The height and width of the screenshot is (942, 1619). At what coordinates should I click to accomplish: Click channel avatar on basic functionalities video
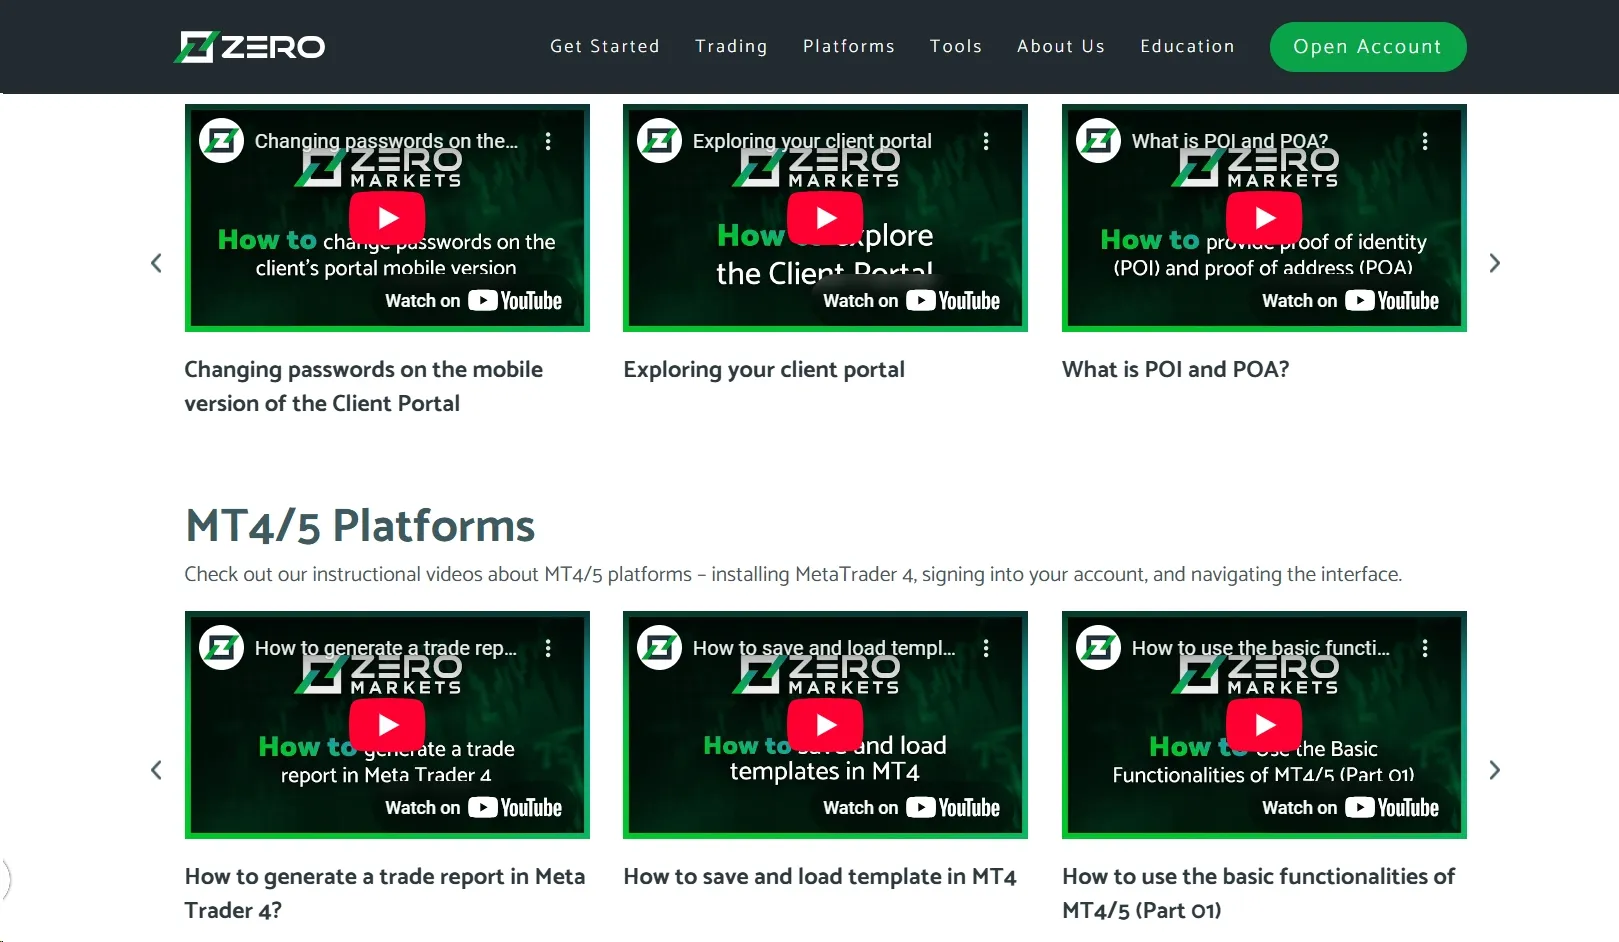(1099, 648)
